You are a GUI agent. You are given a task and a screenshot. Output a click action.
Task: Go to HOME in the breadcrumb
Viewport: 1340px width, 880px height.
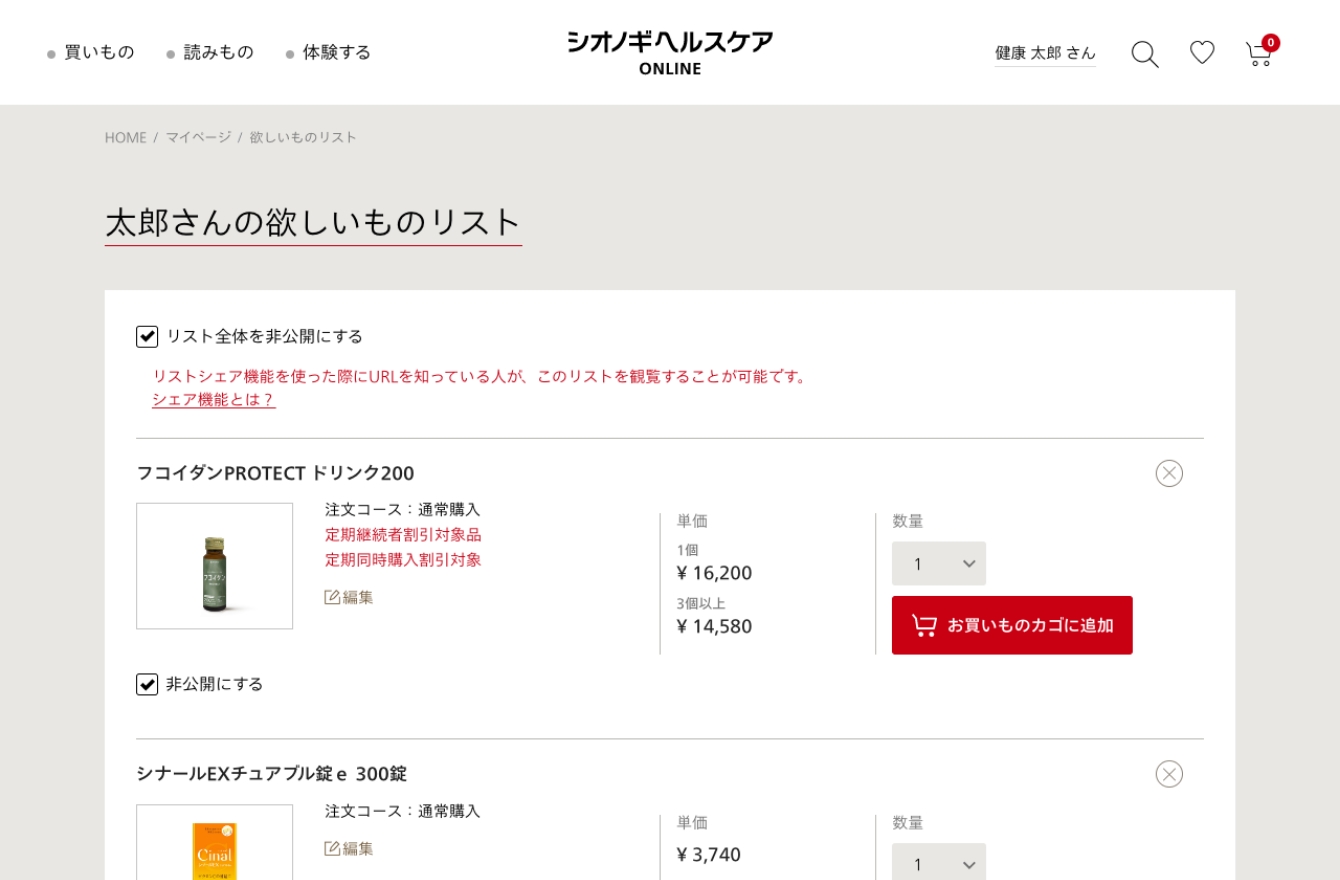point(126,137)
